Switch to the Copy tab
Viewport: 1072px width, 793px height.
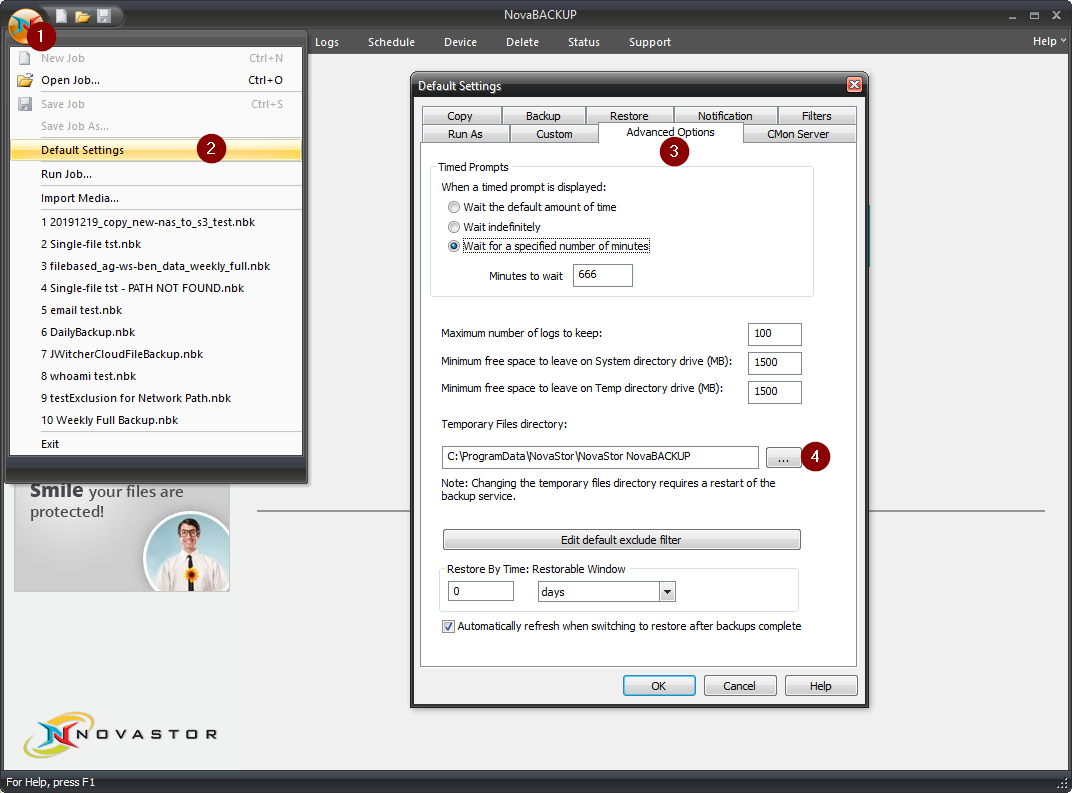pyautogui.click(x=460, y=116)
